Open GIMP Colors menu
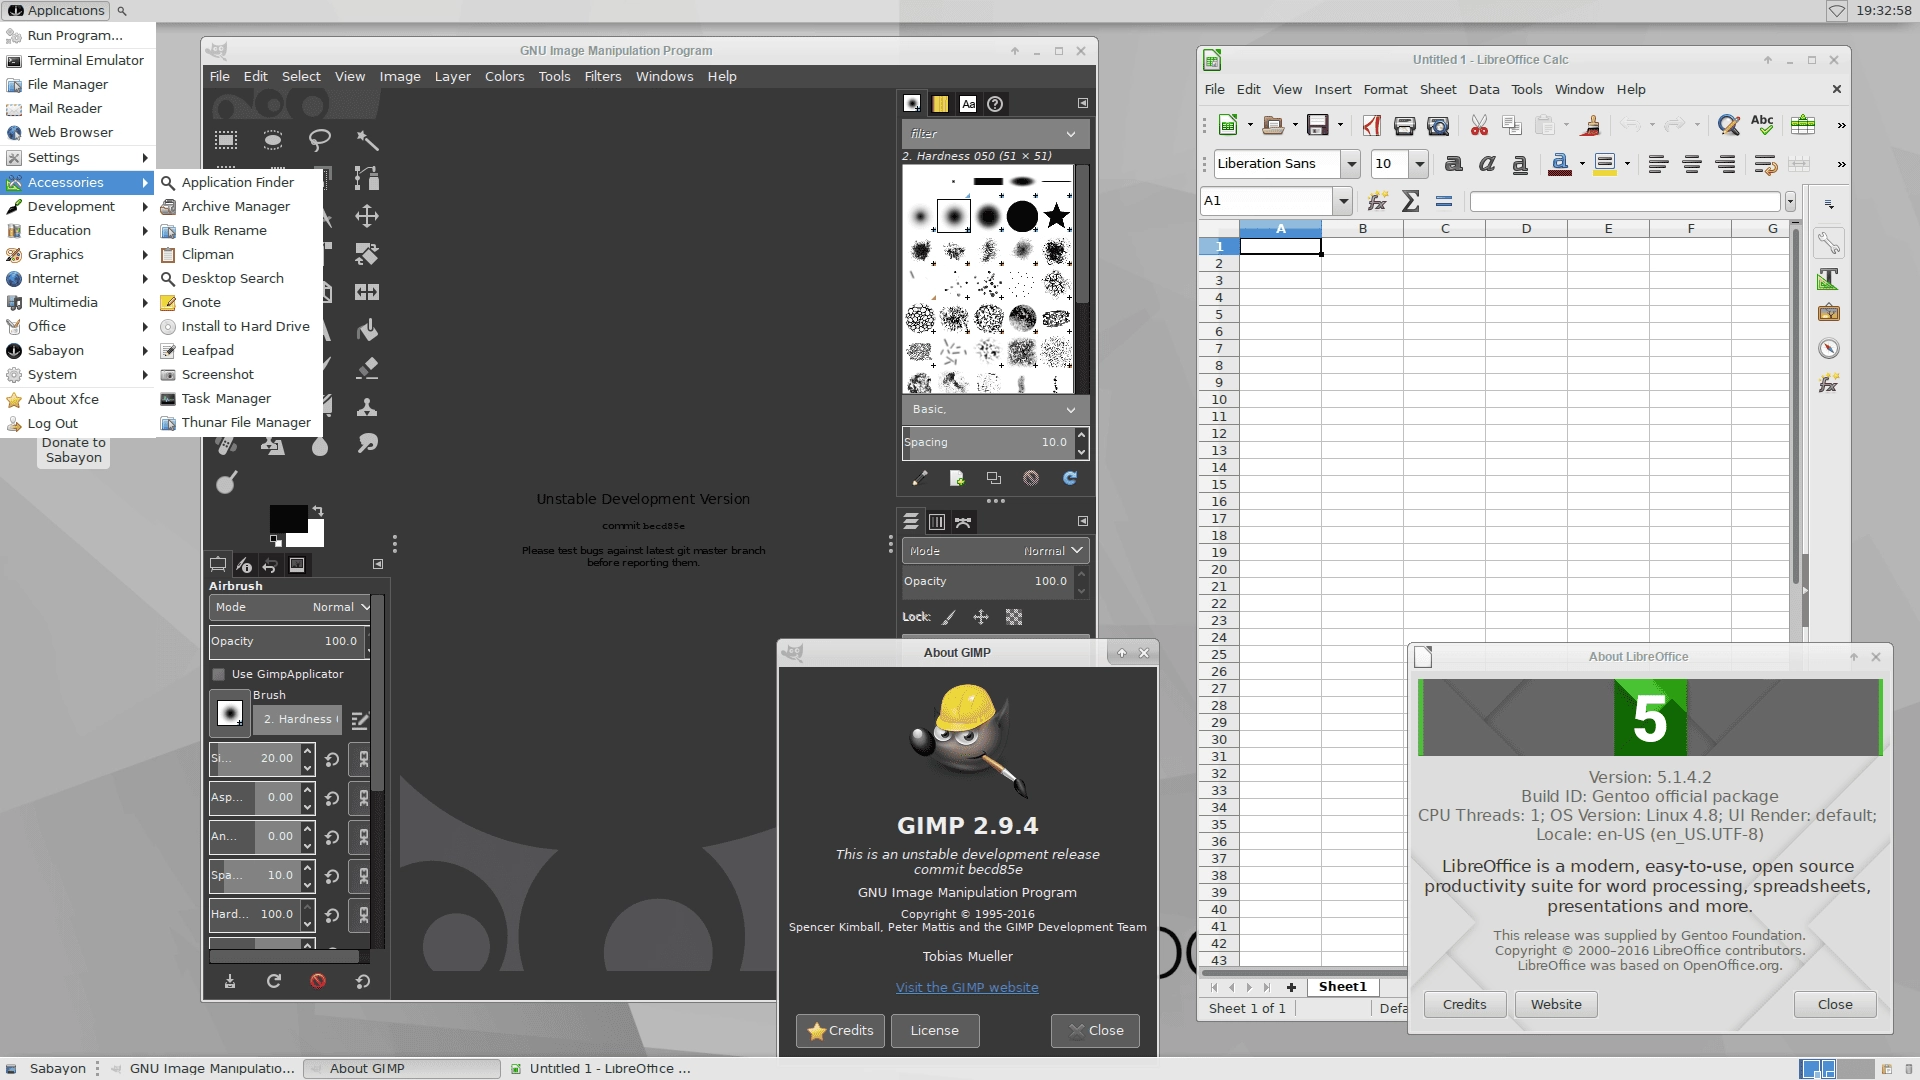The image size is (1920, 1080). click(504, 76)
